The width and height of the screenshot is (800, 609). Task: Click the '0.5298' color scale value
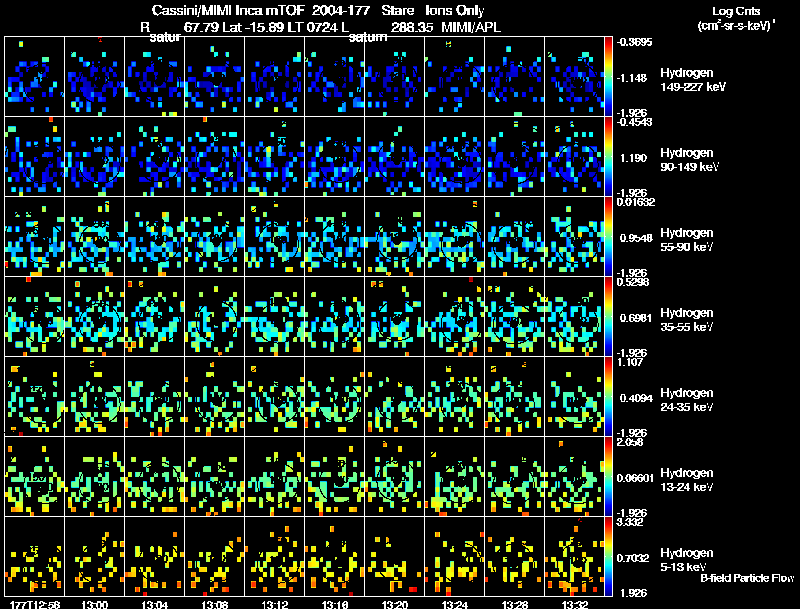point(633,282)
